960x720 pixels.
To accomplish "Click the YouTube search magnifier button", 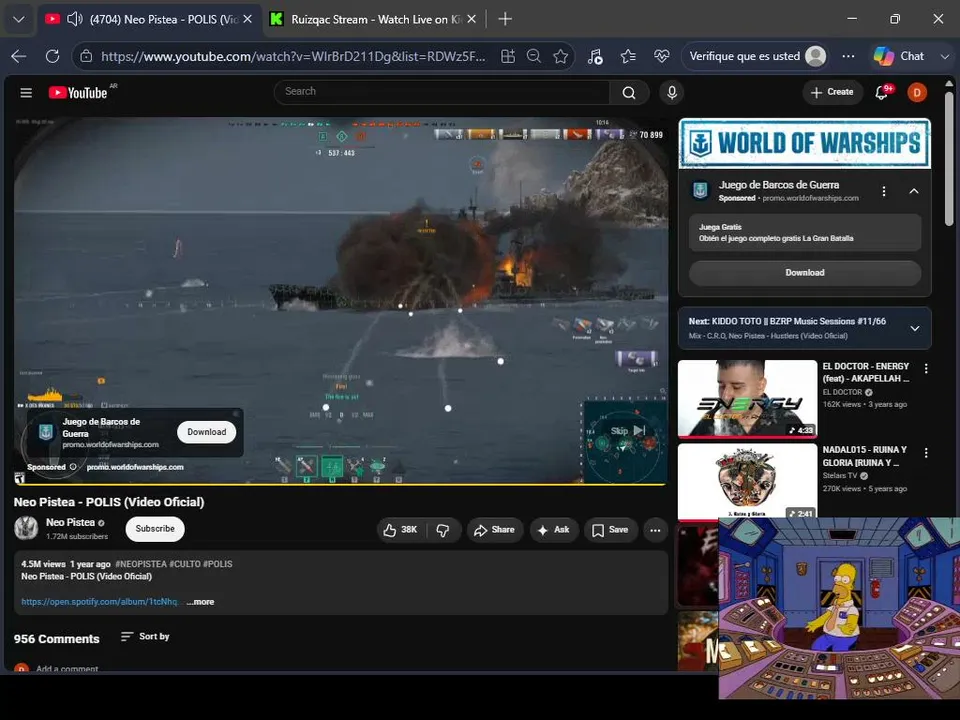I will [629, 92].
